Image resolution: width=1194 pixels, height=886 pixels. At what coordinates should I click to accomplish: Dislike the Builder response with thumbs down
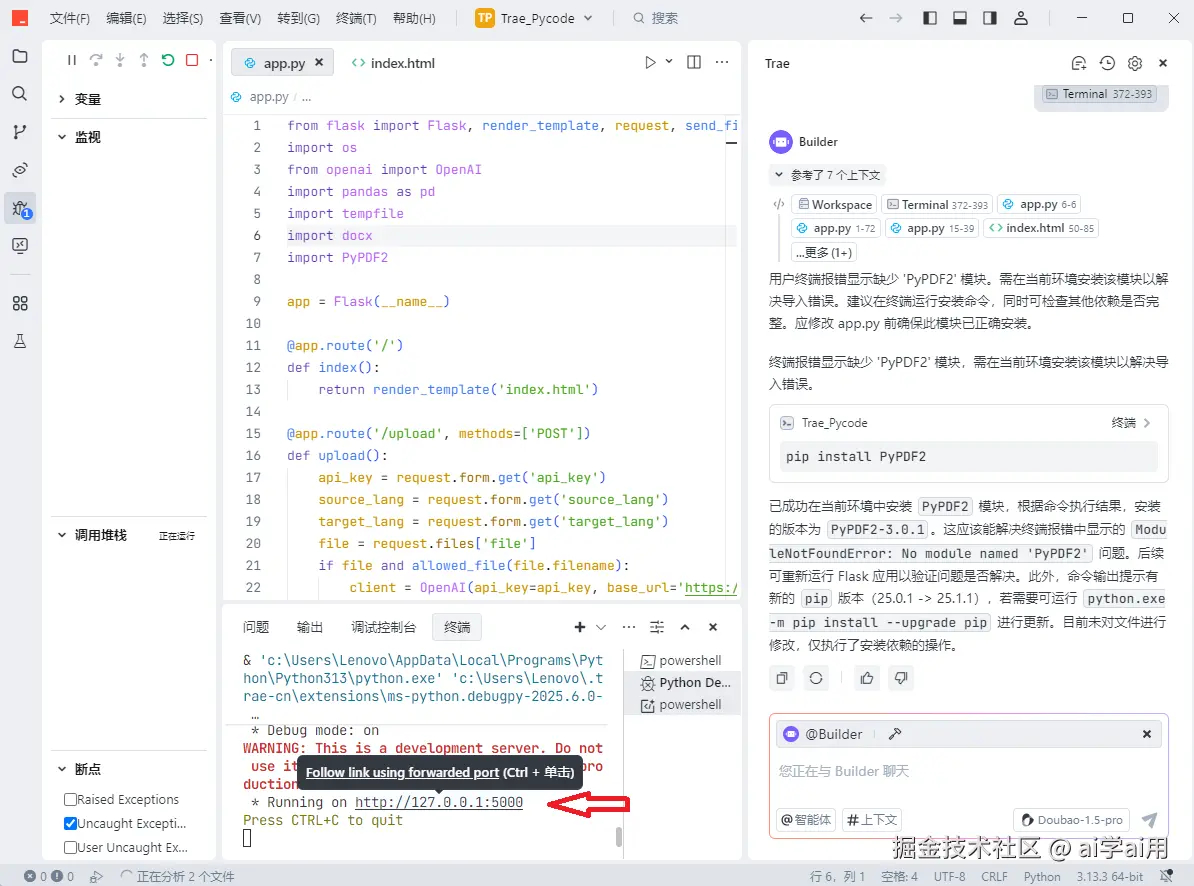901,678
